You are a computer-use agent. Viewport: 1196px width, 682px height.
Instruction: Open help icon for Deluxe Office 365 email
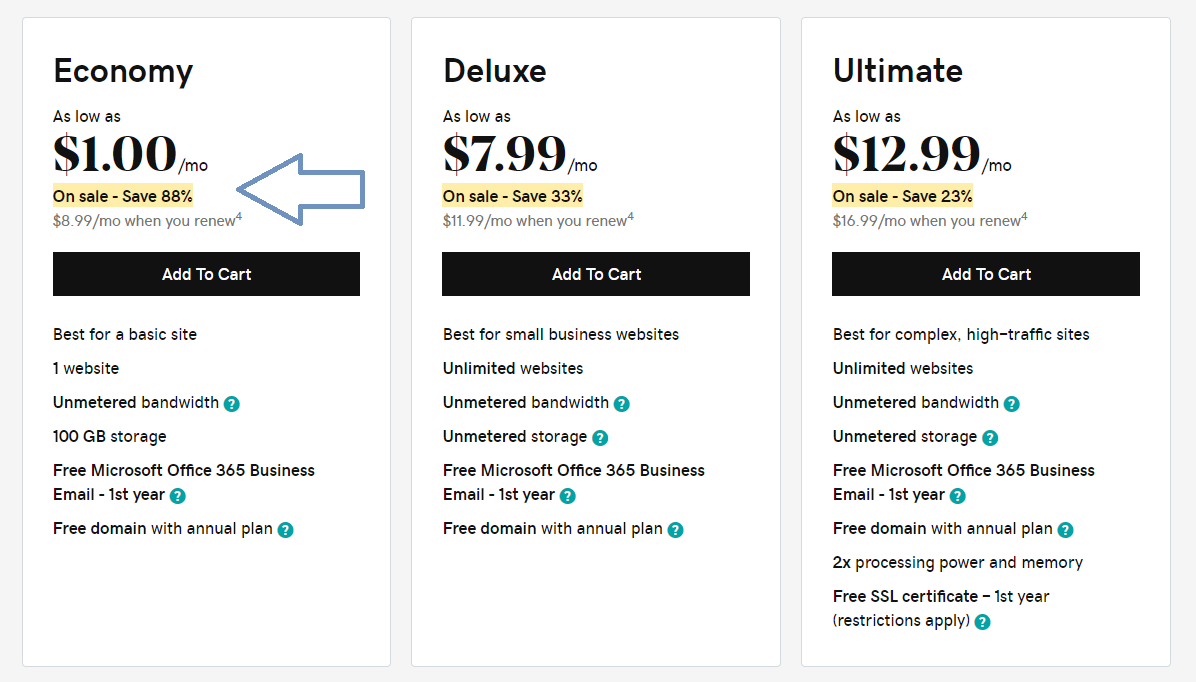point(567,496)
